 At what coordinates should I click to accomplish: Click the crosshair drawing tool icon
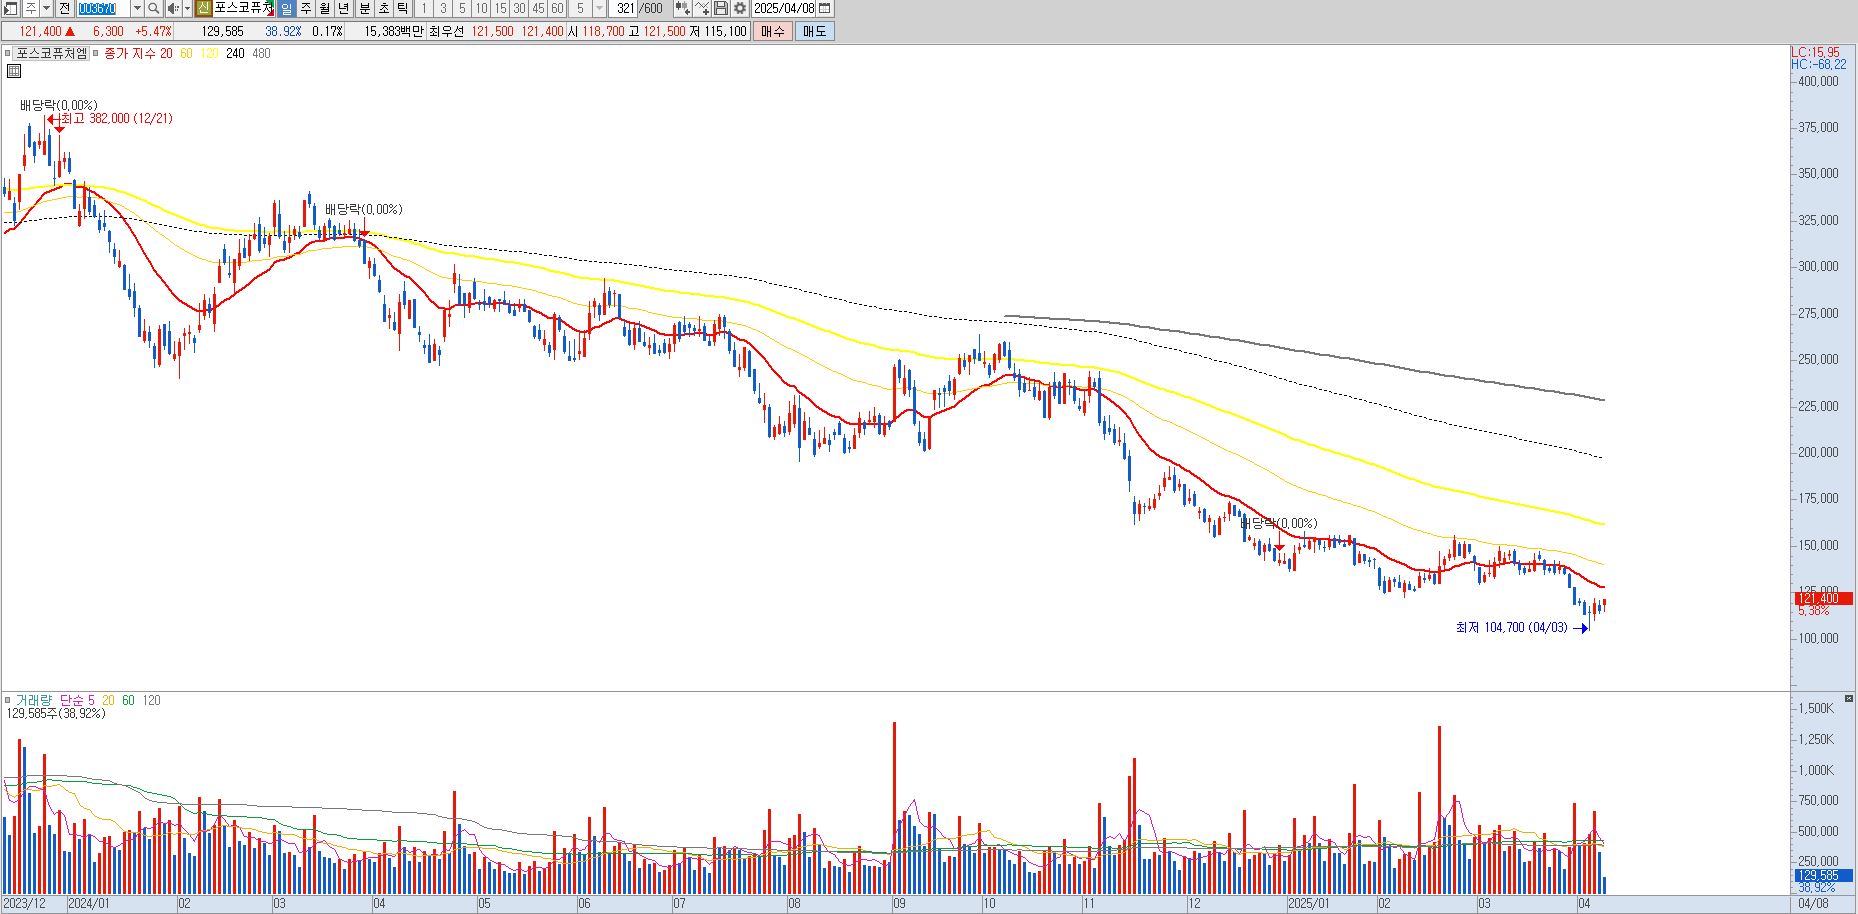702,8
